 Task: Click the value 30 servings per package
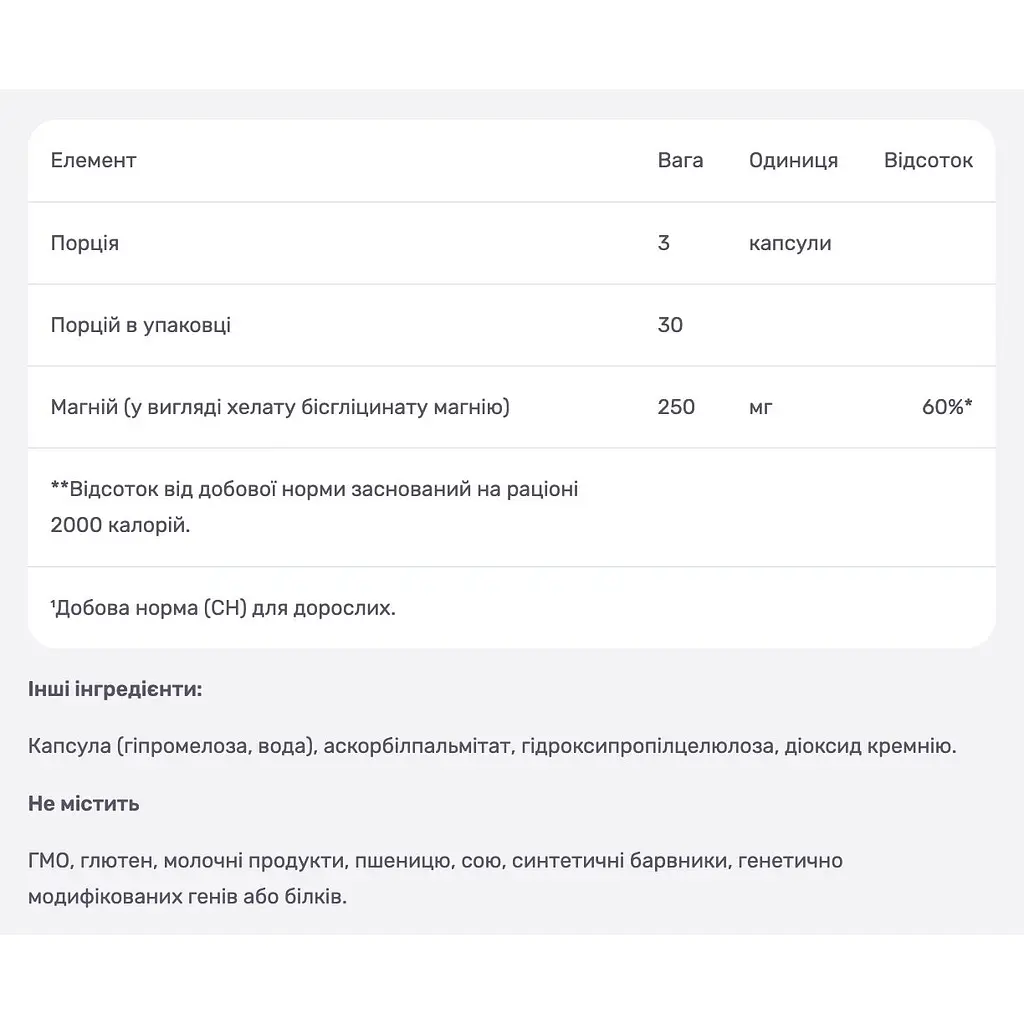click(x=670, y=325)
